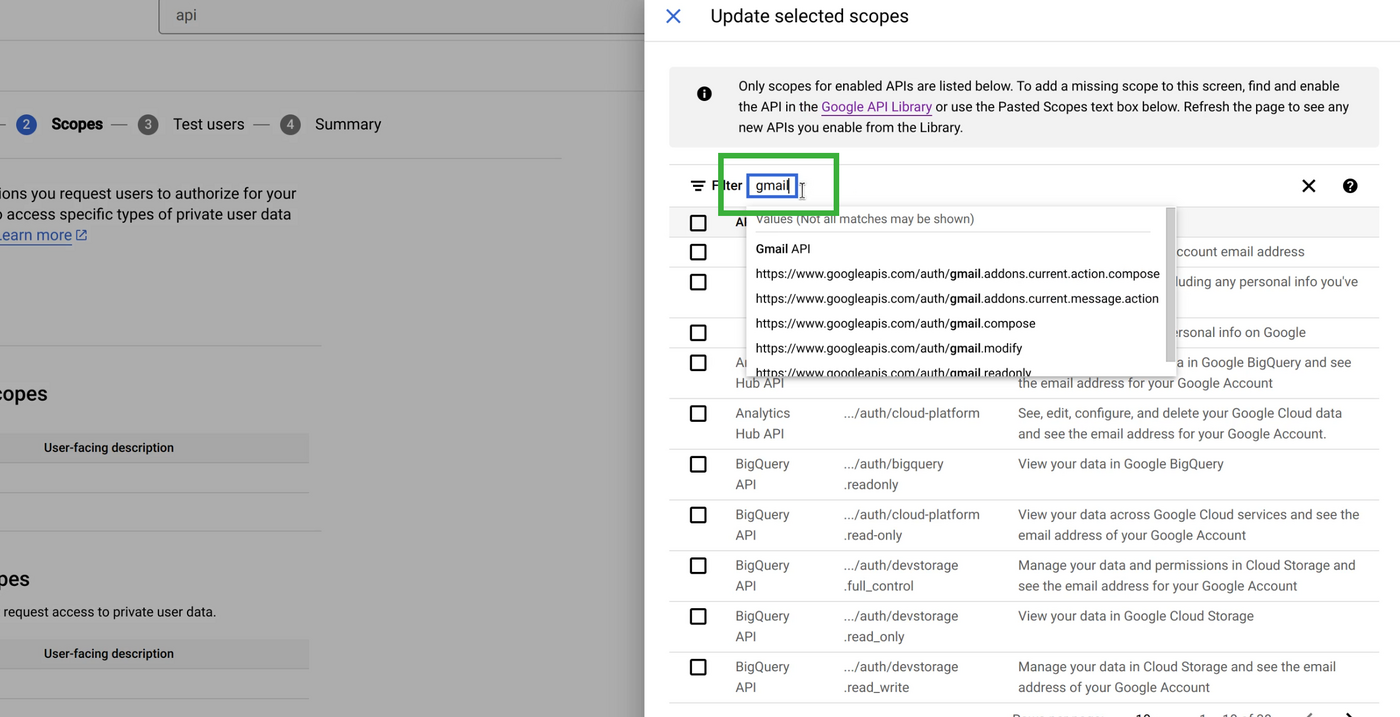Click the filter funnel icon

click(697, 185)
